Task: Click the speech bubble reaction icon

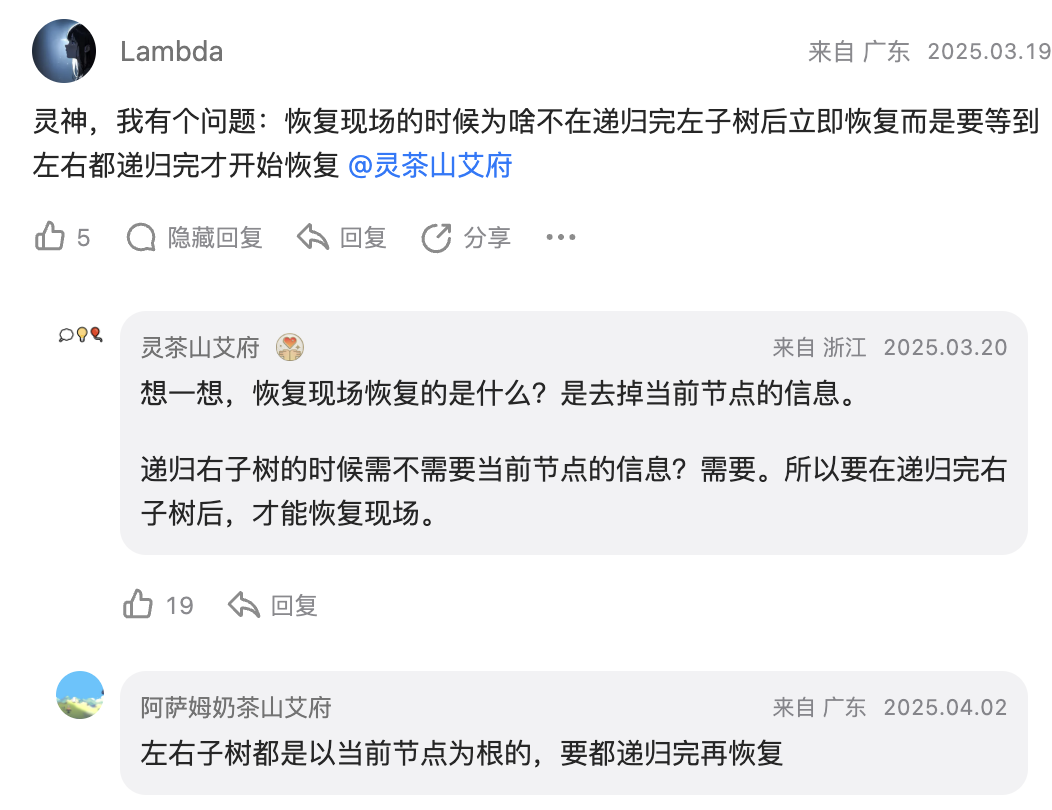Action: pos(64,336)
